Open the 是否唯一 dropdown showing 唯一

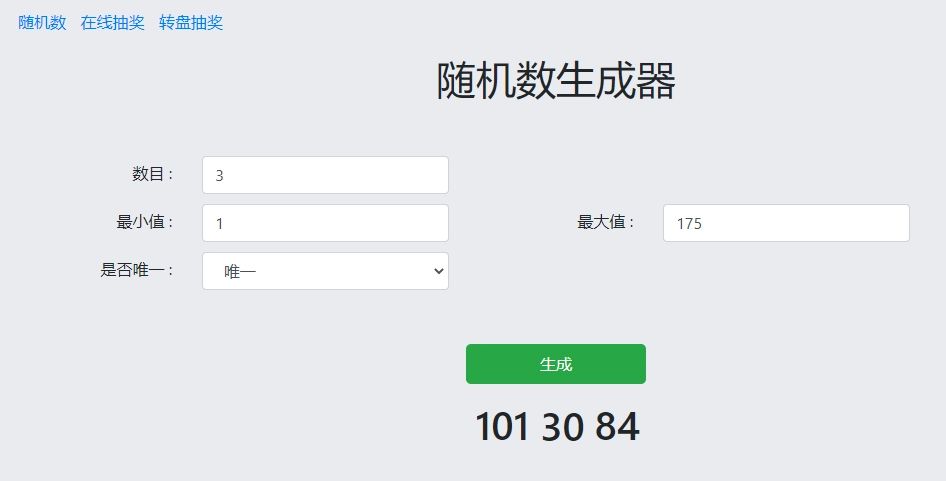(325, 271)
